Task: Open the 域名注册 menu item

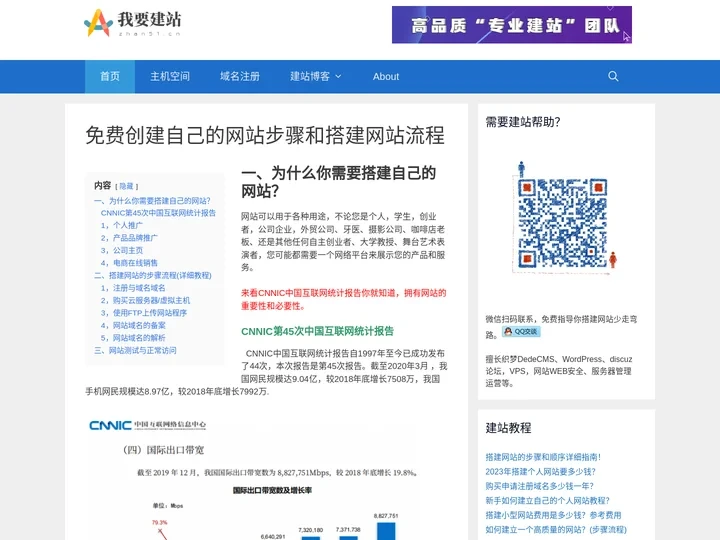Action: 240,76
